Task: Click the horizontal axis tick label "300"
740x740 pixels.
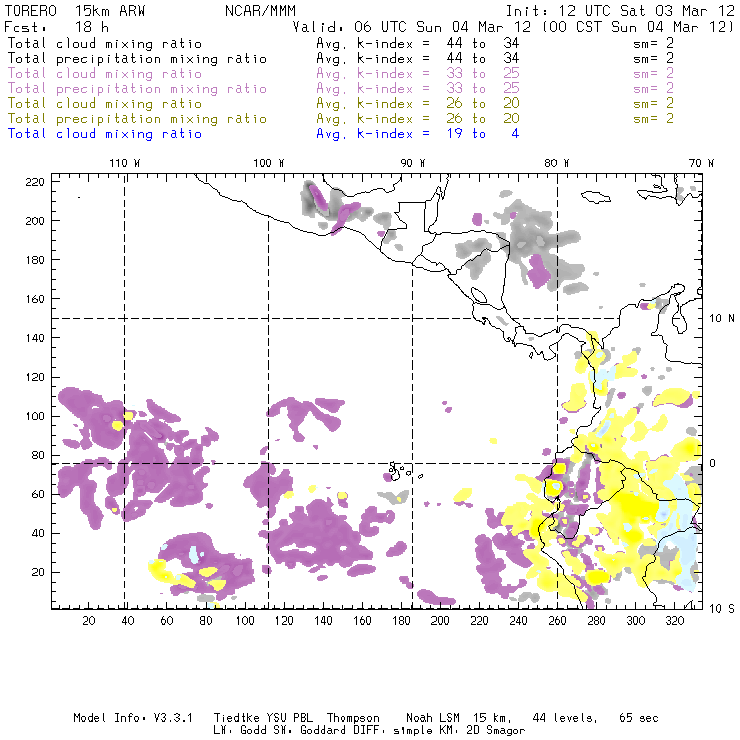Action: tap(635, 620)
